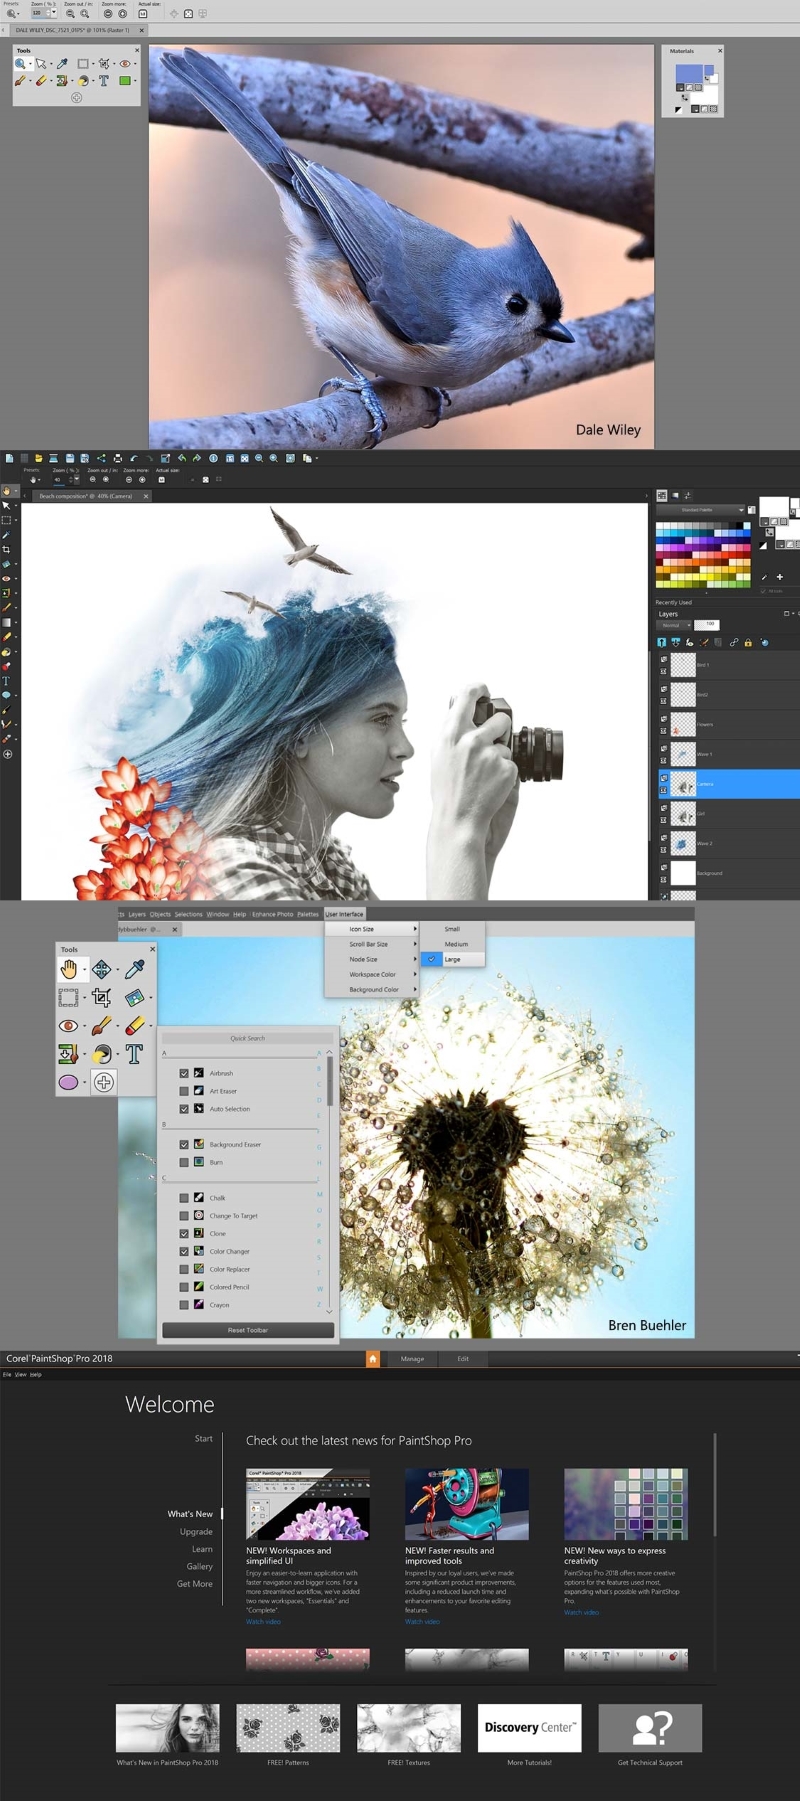The width and height of the screenshot is (800, 1801).
Task: Click the lock icon in the Layers palette toolbar
Action: pos(748,642)
